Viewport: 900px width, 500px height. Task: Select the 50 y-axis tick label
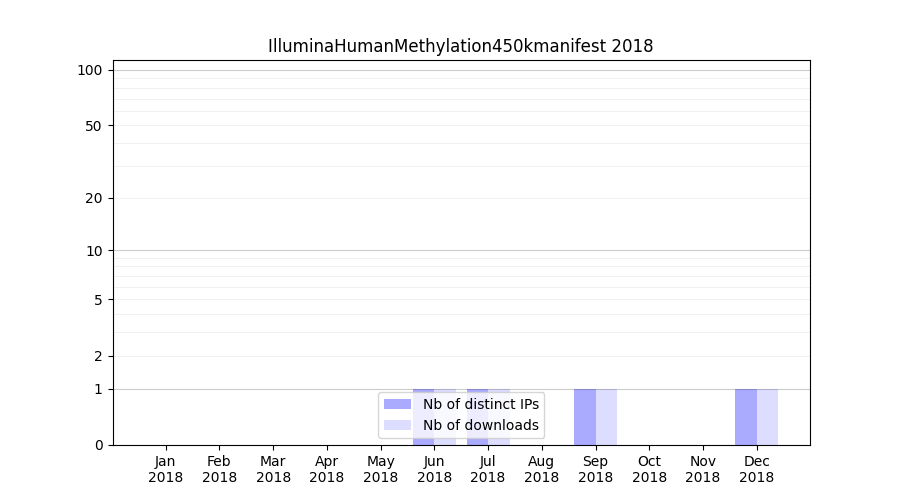pyautogui.click(x=94, y=126)
